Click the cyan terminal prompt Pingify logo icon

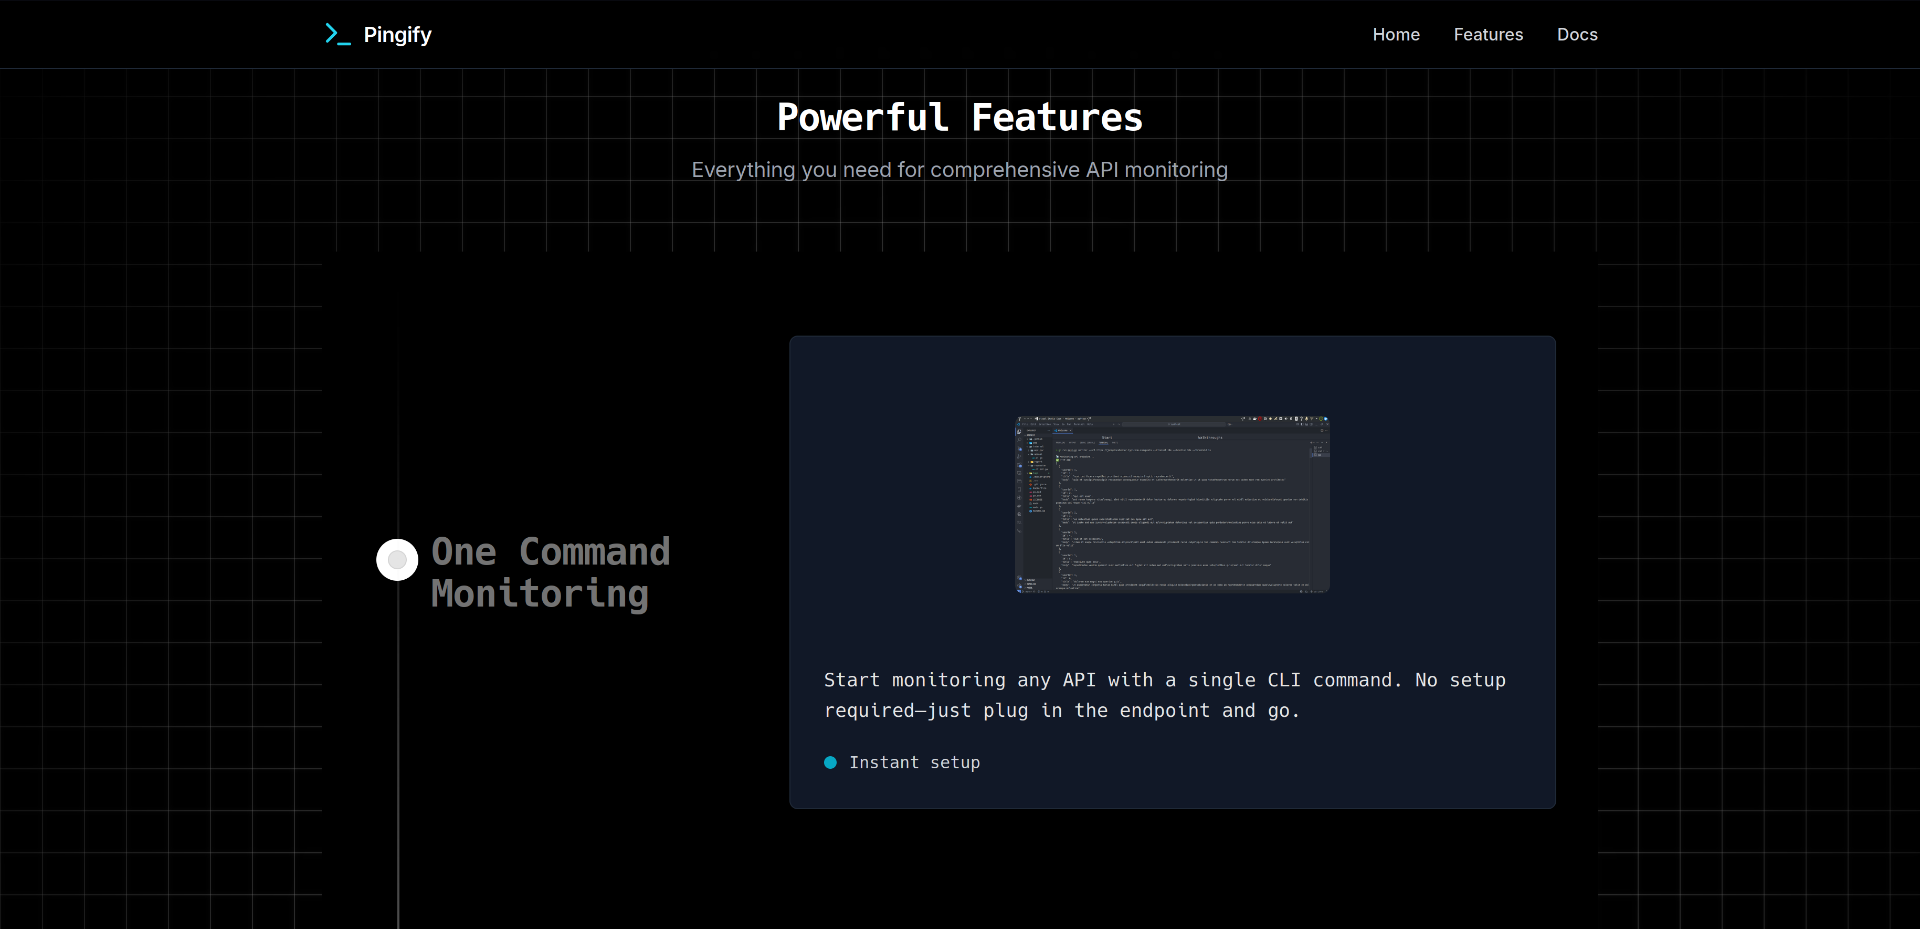pos(336,33)
